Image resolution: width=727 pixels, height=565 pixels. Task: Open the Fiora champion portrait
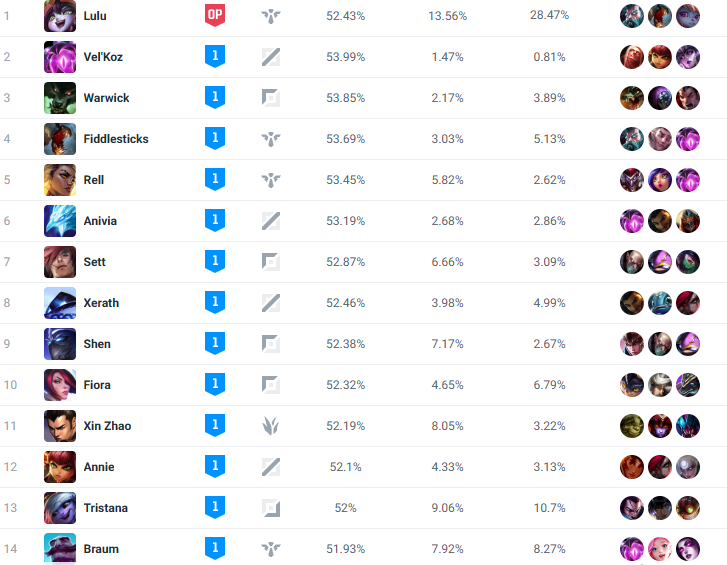click(x=60, y=385)
